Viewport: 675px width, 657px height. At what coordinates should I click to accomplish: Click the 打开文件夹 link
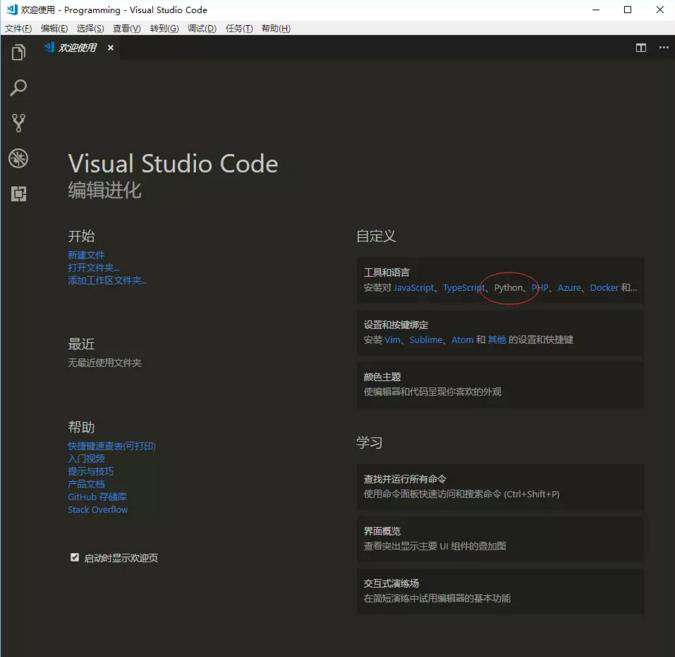93,268
